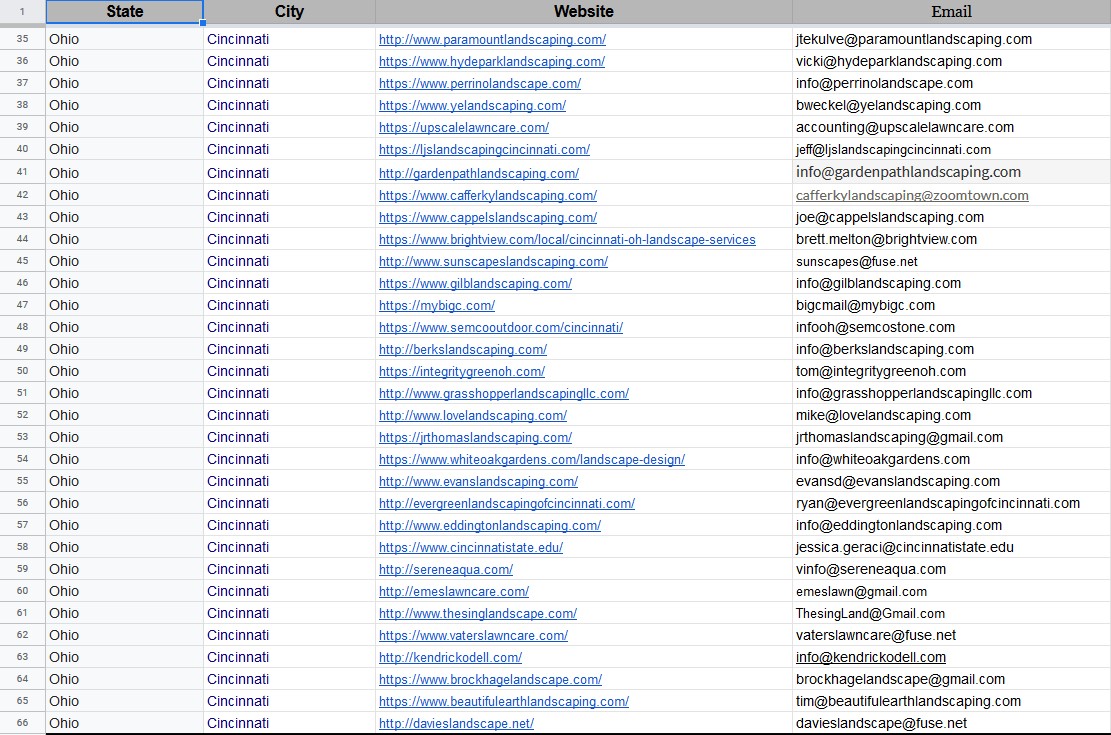Open the semcooutdoor.com/cincinnati link

(x=501, y=327)
